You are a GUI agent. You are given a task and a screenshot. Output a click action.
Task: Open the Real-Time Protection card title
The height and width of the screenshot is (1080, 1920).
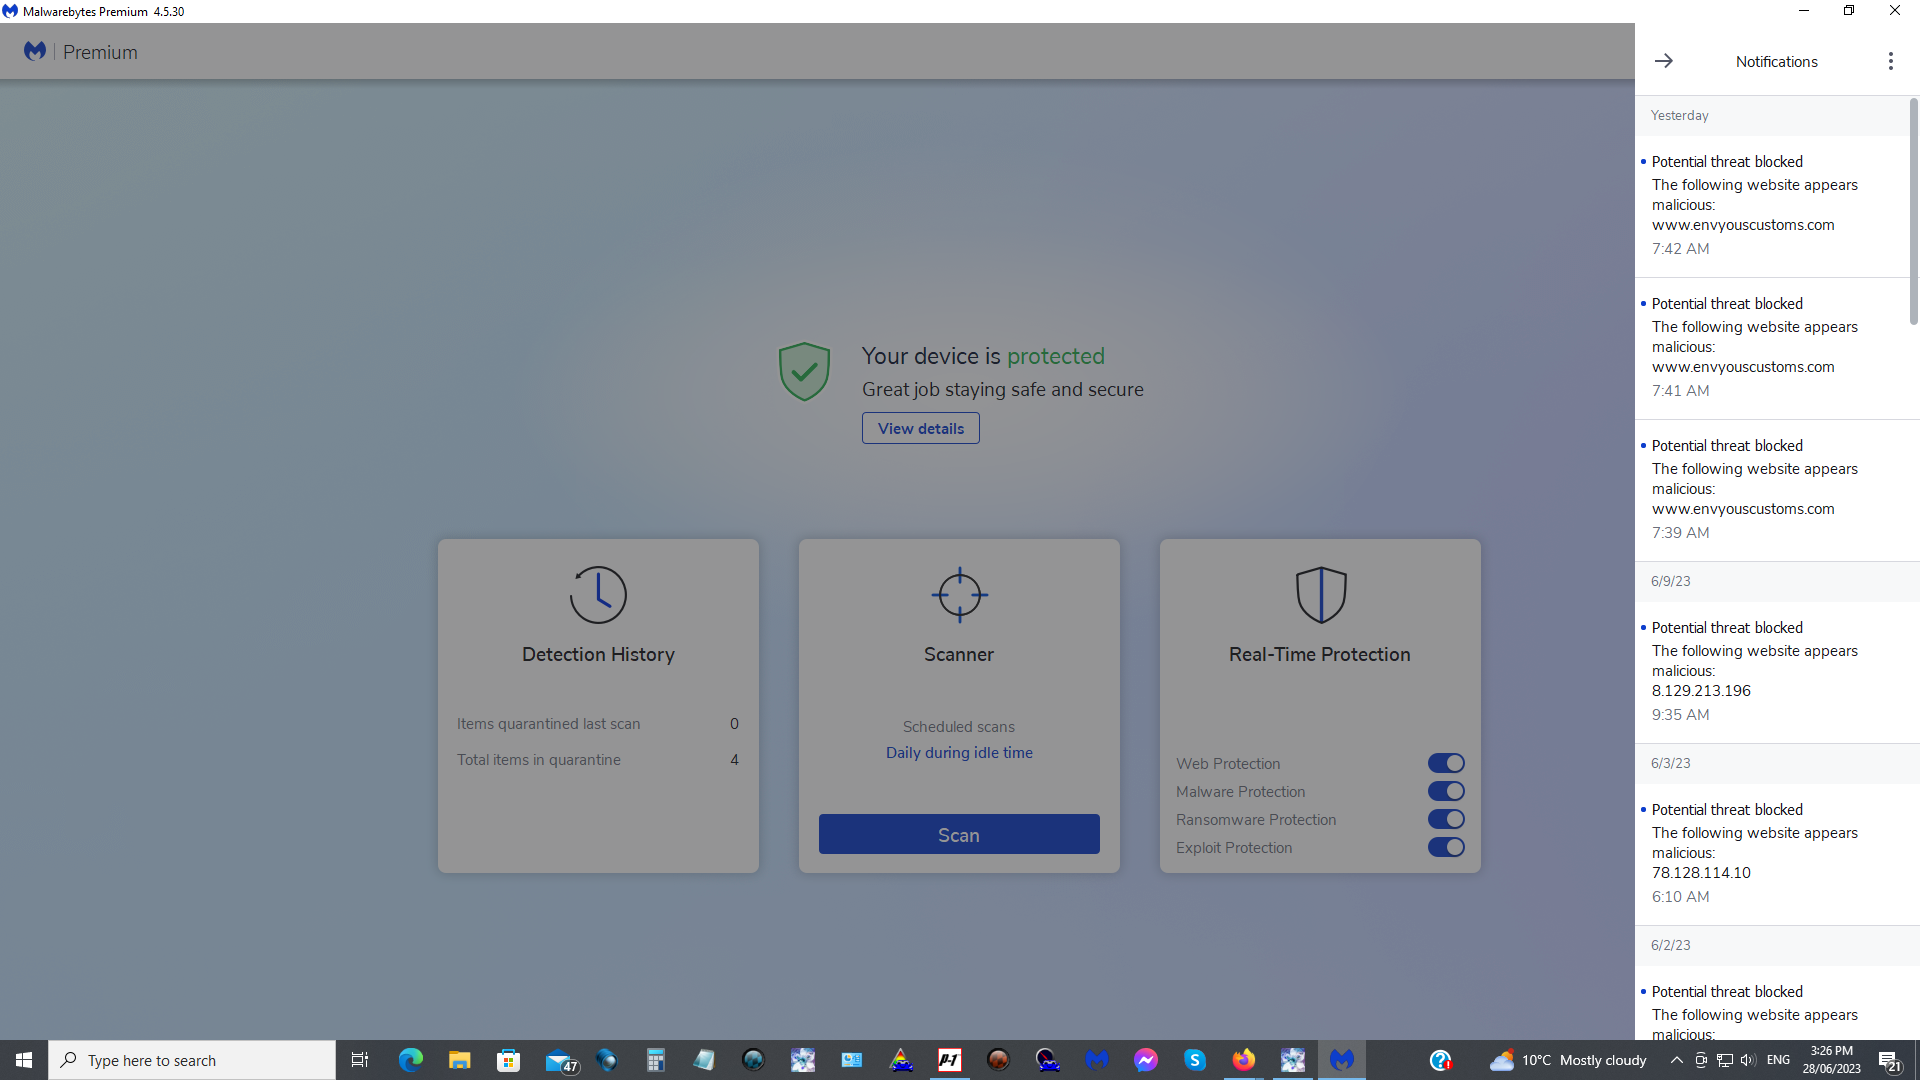point(1320,654)
